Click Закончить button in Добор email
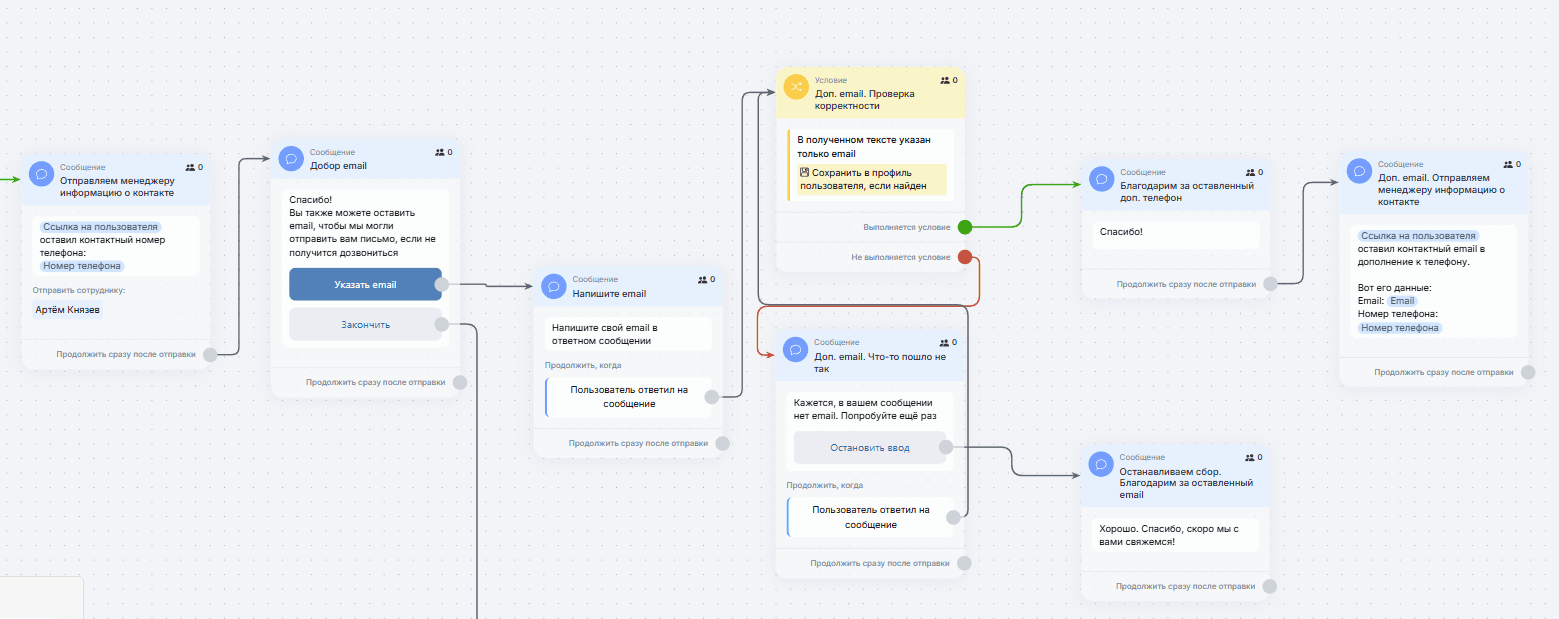 point(365,324)
